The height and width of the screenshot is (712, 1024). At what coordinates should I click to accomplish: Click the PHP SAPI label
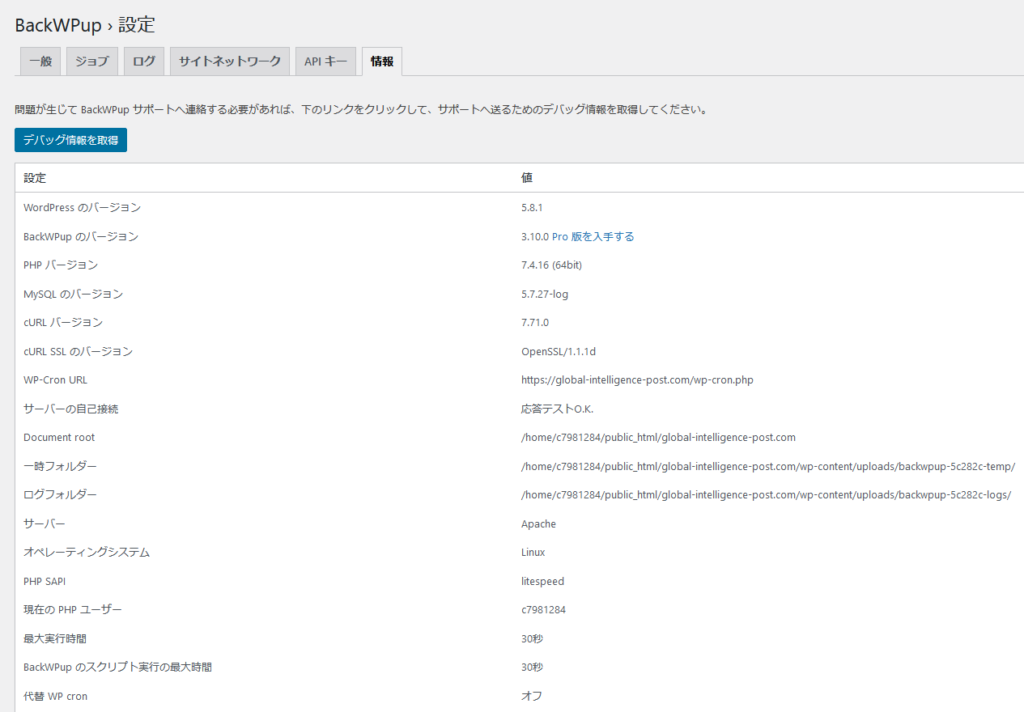coord(44,581)
